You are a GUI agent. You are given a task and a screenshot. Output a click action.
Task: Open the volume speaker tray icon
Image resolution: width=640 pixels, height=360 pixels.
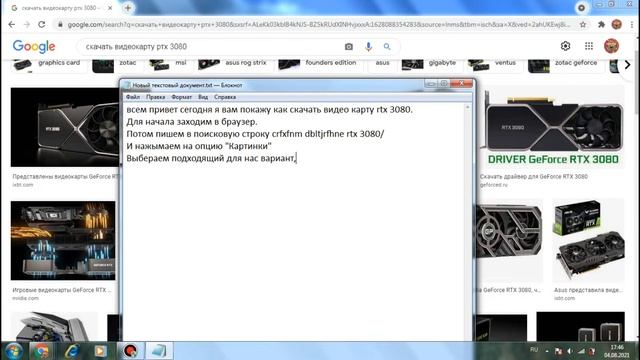(x=570, y=351)
